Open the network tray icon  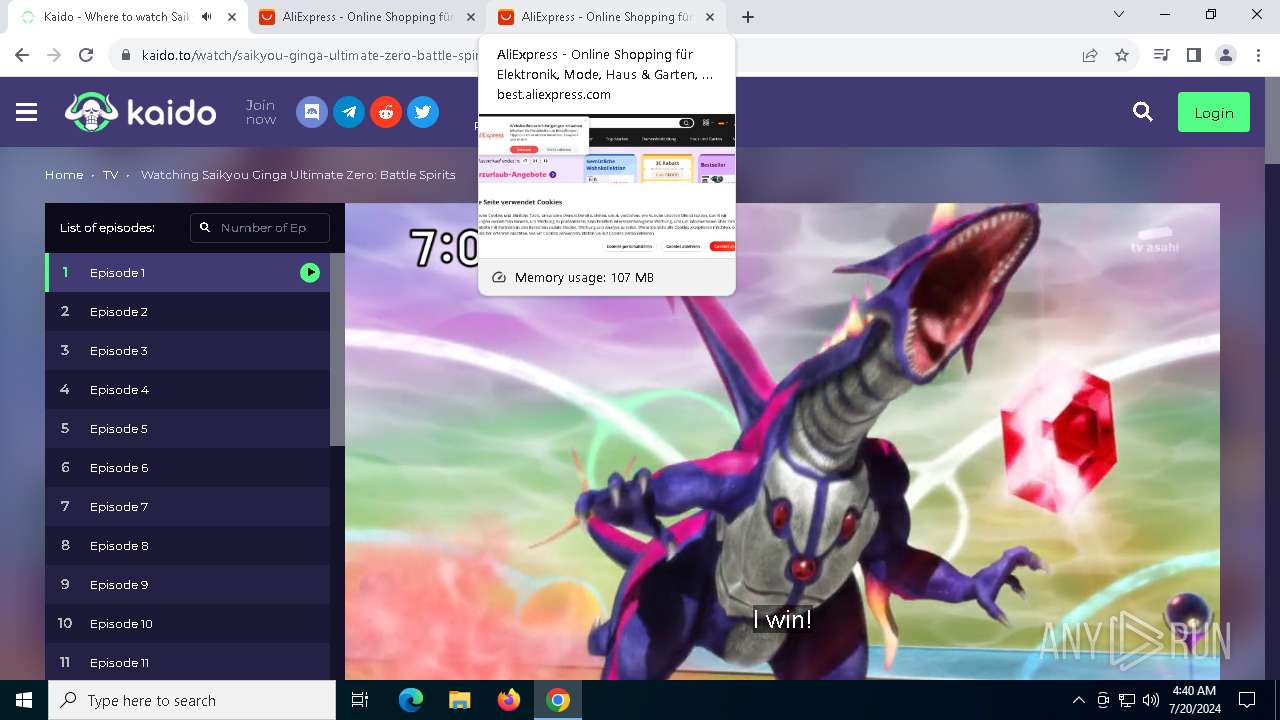[1127, 700]
